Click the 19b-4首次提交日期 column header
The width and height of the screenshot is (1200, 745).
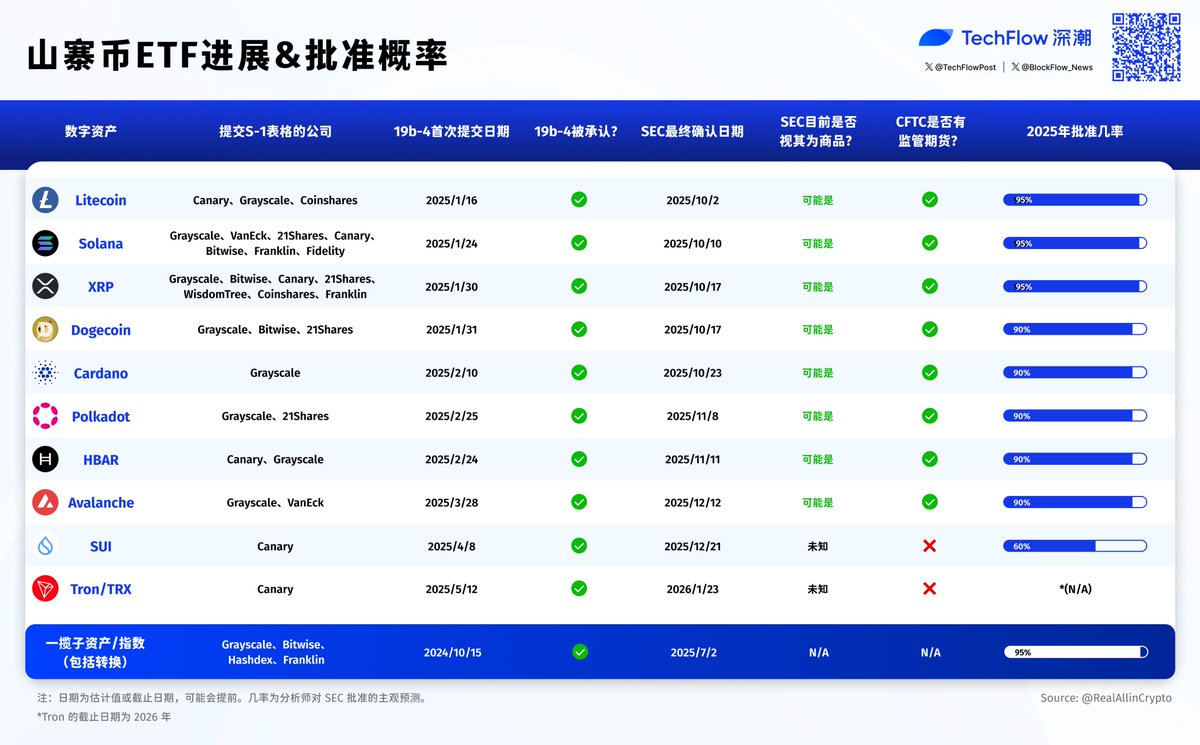click(451, 131)
